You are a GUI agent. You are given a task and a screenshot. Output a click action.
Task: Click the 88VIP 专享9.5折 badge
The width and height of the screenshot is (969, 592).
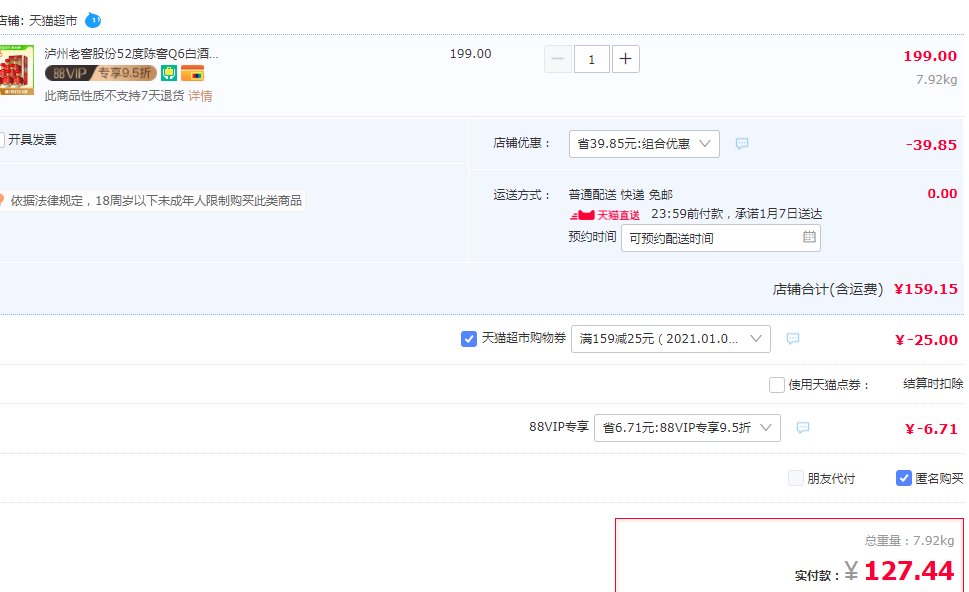click(x=101, y=73)
